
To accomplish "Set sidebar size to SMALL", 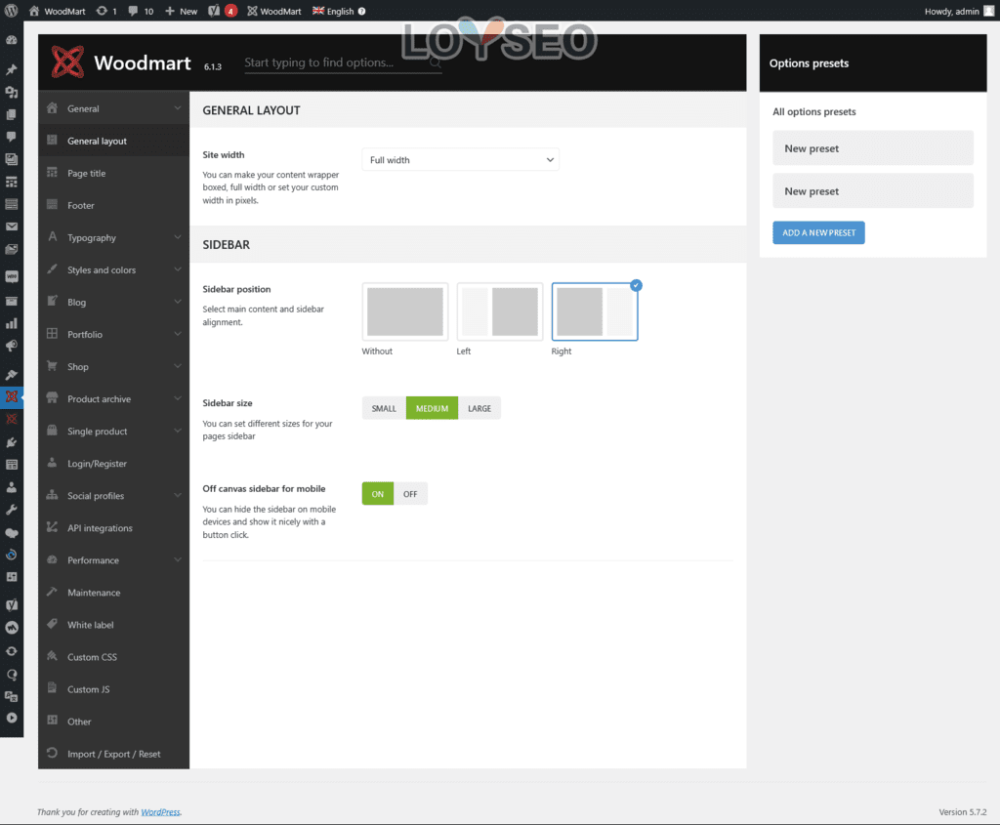I will coord(384,408).
